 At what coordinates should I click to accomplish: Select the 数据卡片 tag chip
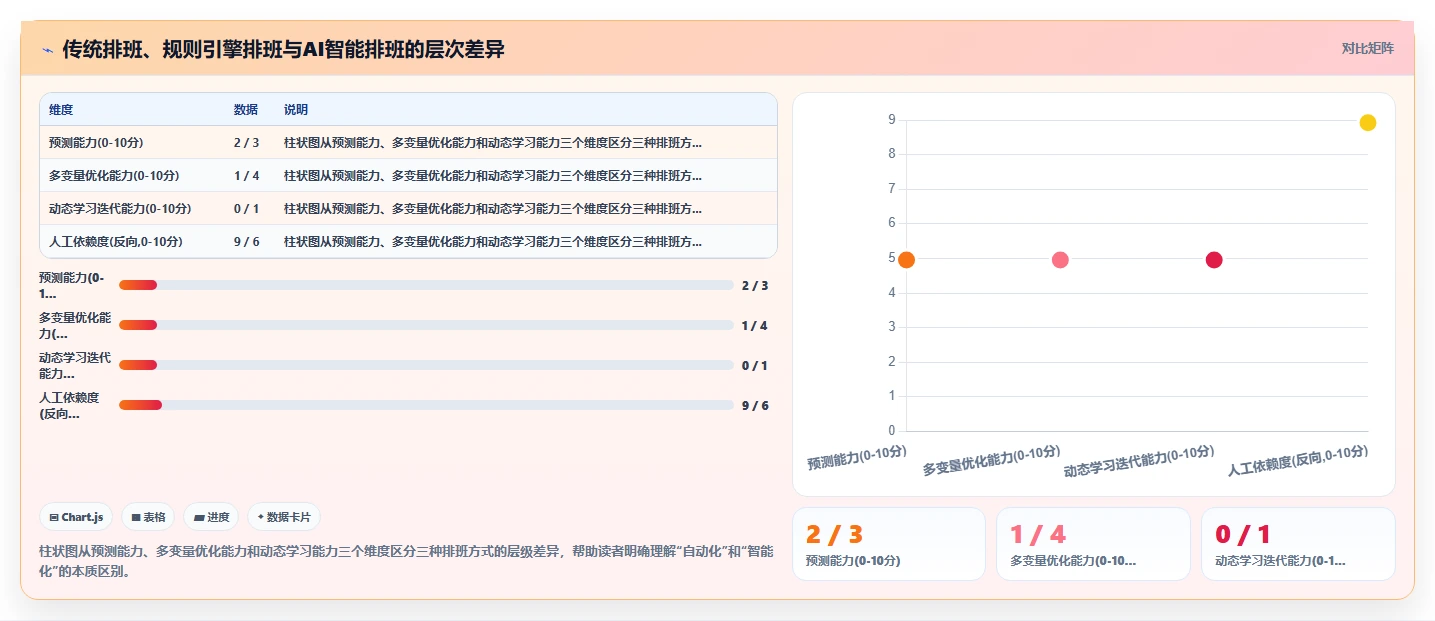284,517
